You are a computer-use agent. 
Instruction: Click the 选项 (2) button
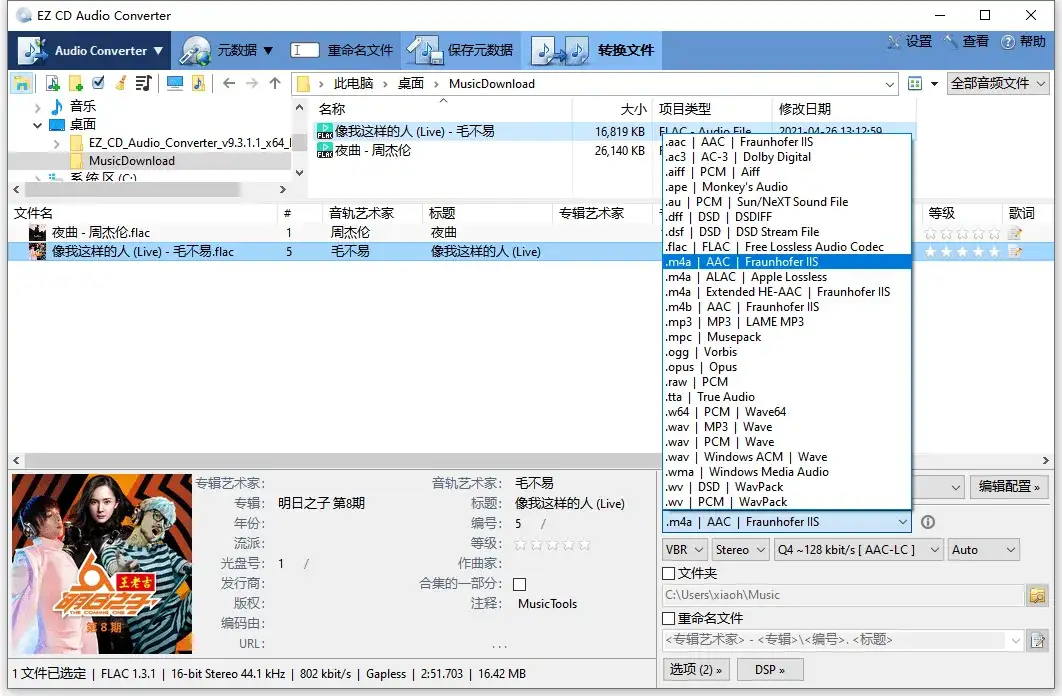696,669
